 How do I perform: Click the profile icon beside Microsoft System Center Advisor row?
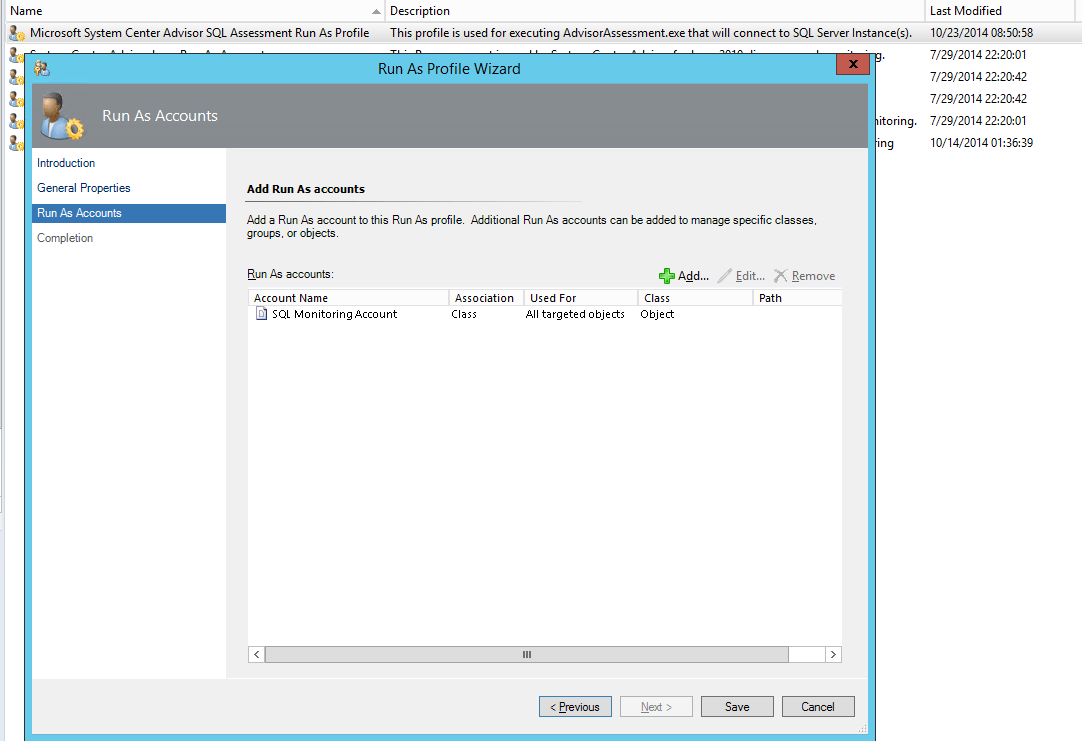tap(14, 32)
